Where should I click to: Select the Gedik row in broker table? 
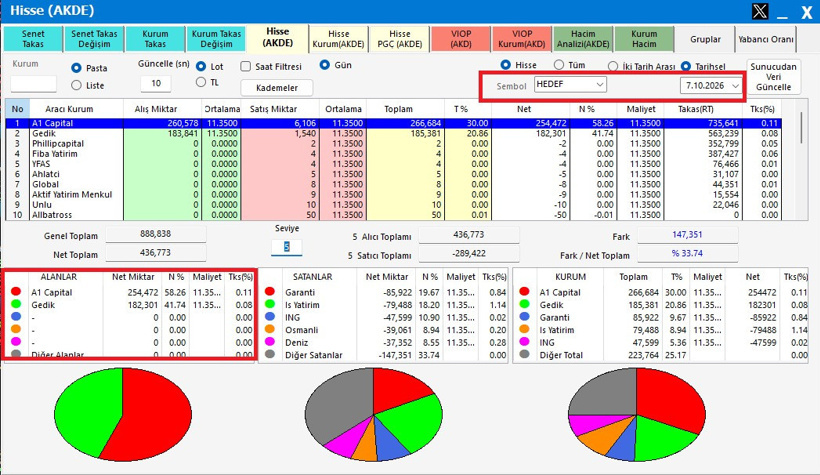[393, 133]
